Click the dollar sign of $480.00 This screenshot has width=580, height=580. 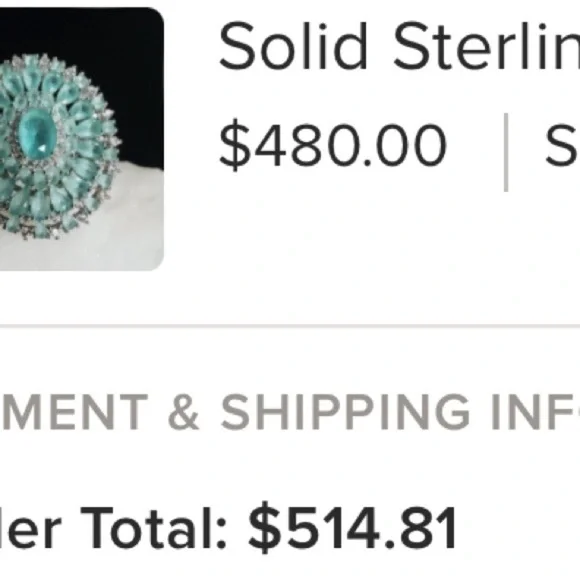(x=235, y=145)
